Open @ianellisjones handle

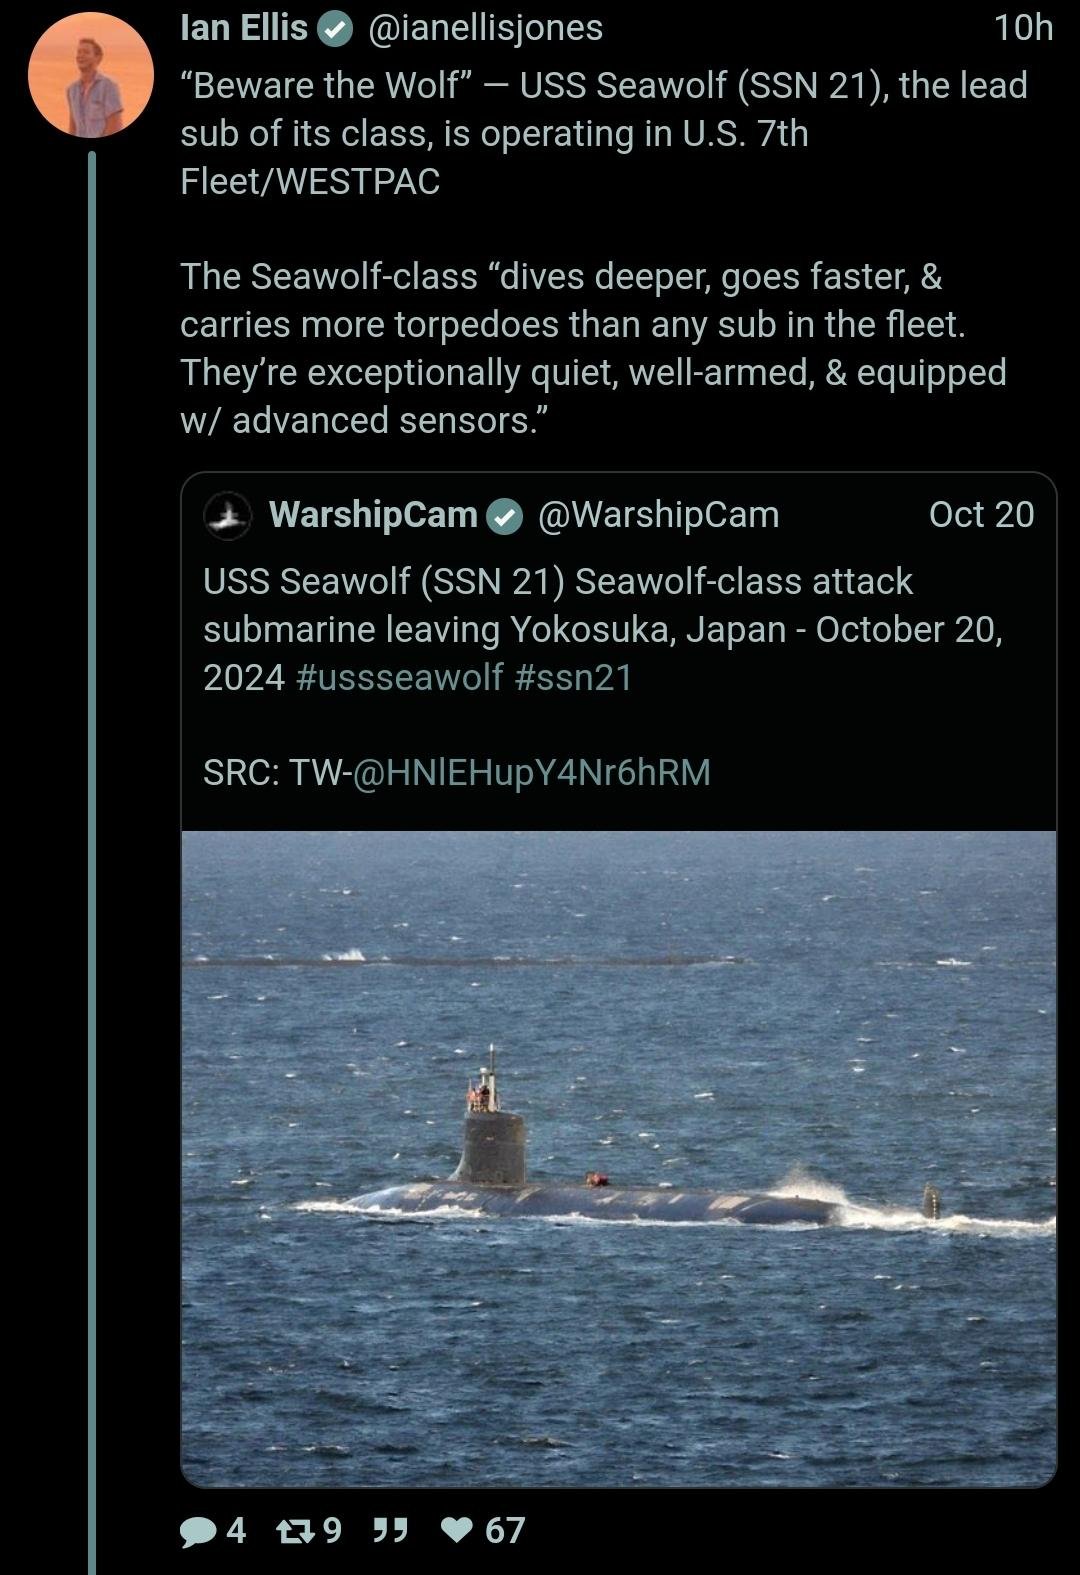486,28
